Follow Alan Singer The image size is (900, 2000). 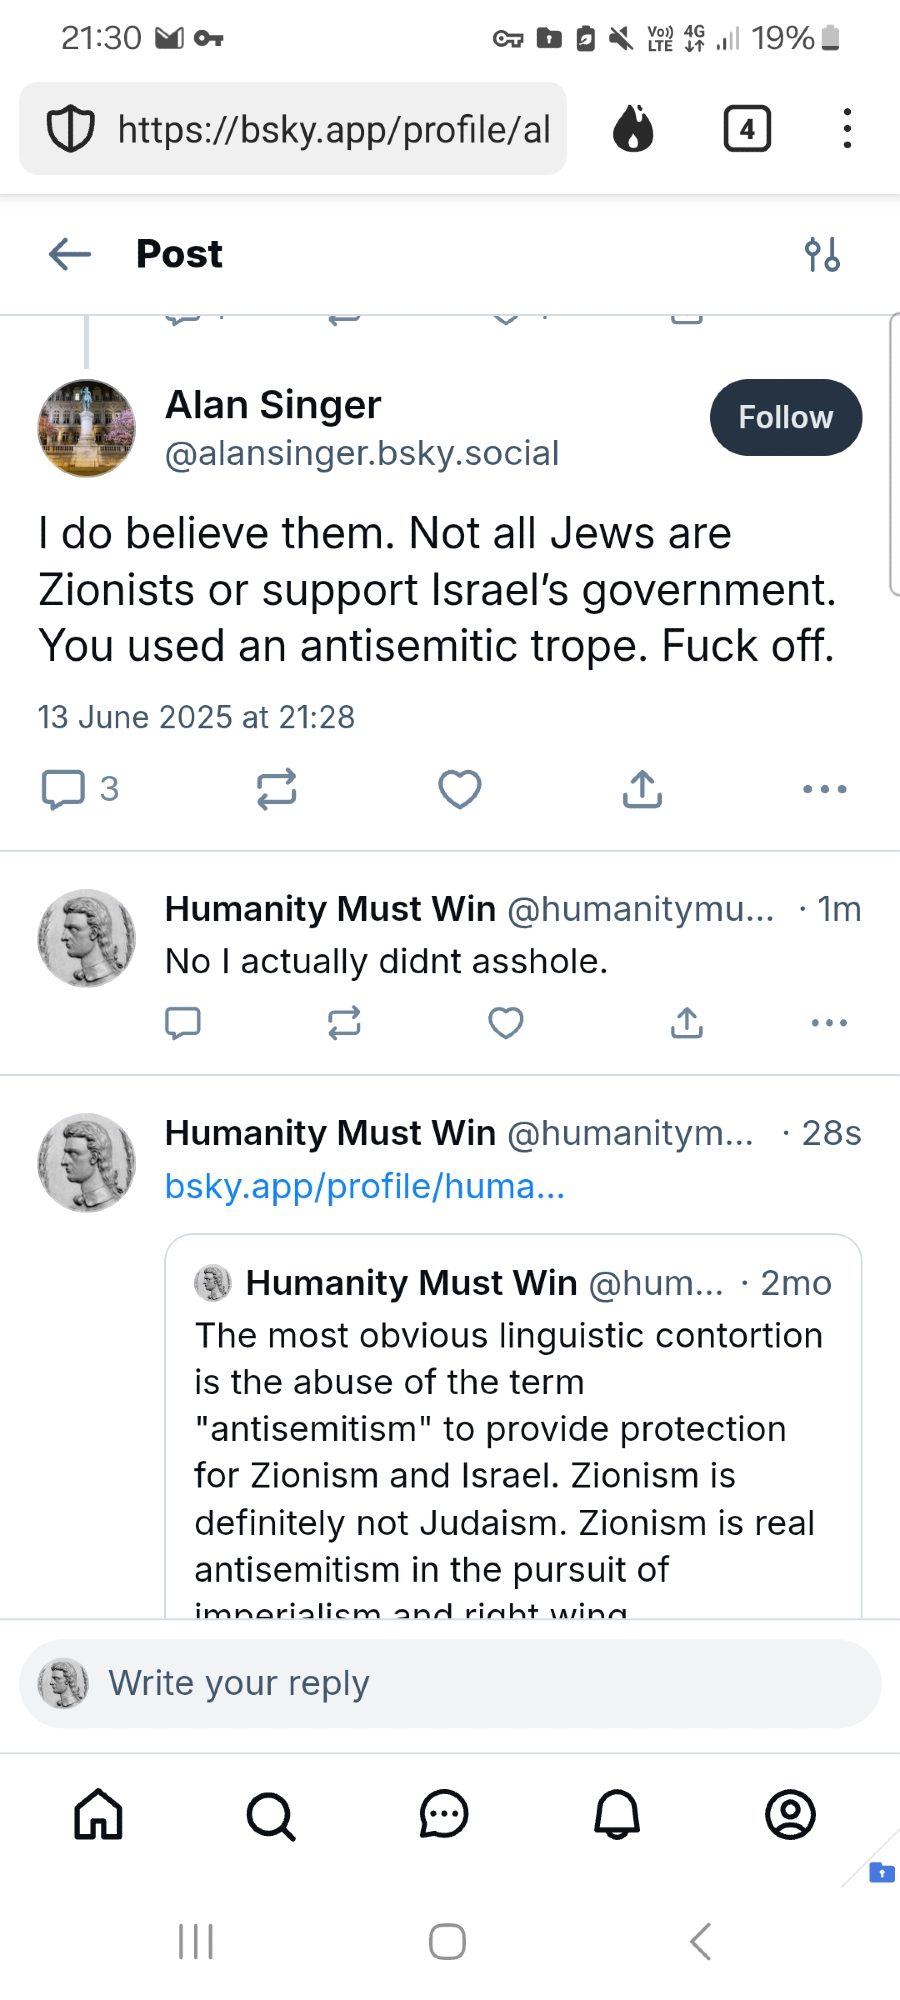[x=786, y=417]
